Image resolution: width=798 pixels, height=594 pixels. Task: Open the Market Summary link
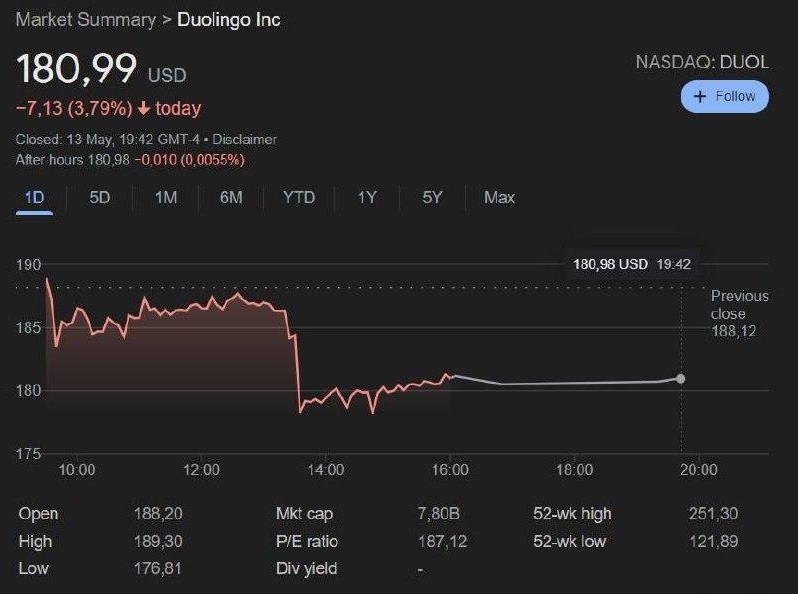pos(86,20)
